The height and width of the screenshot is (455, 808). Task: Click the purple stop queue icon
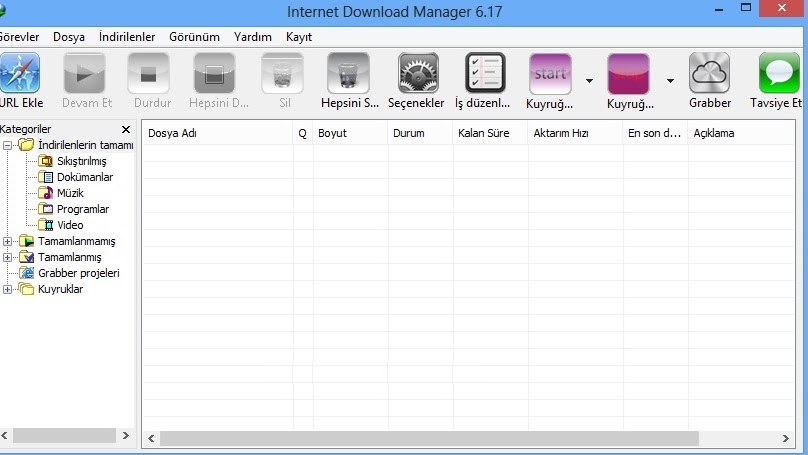pyautogui.click(x=628, y=74)
